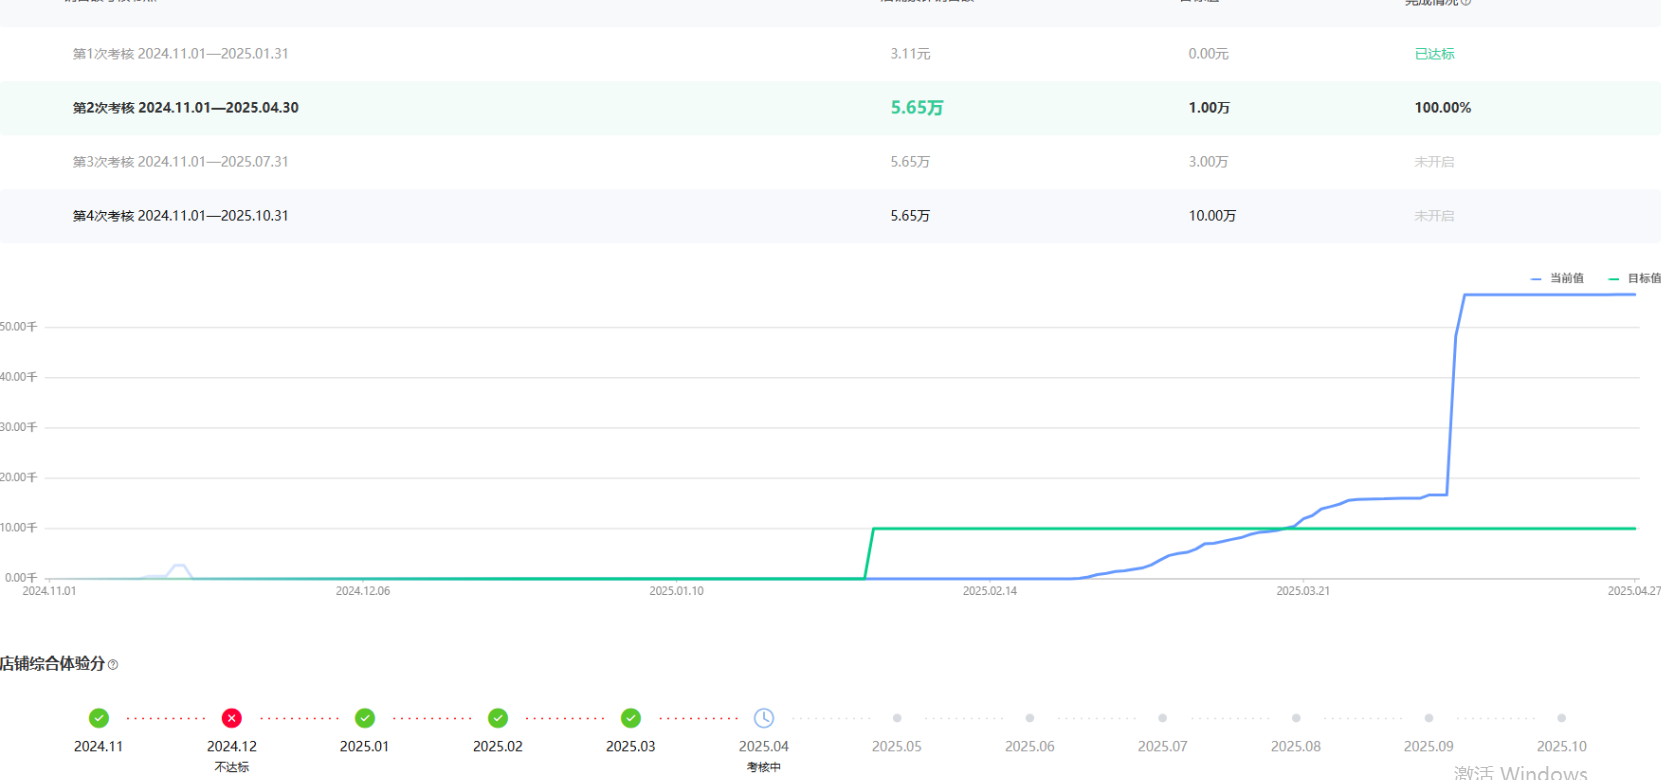Click the 100.00% completion value
This screenshot has height=780, width=1661.
point(1442,108)
